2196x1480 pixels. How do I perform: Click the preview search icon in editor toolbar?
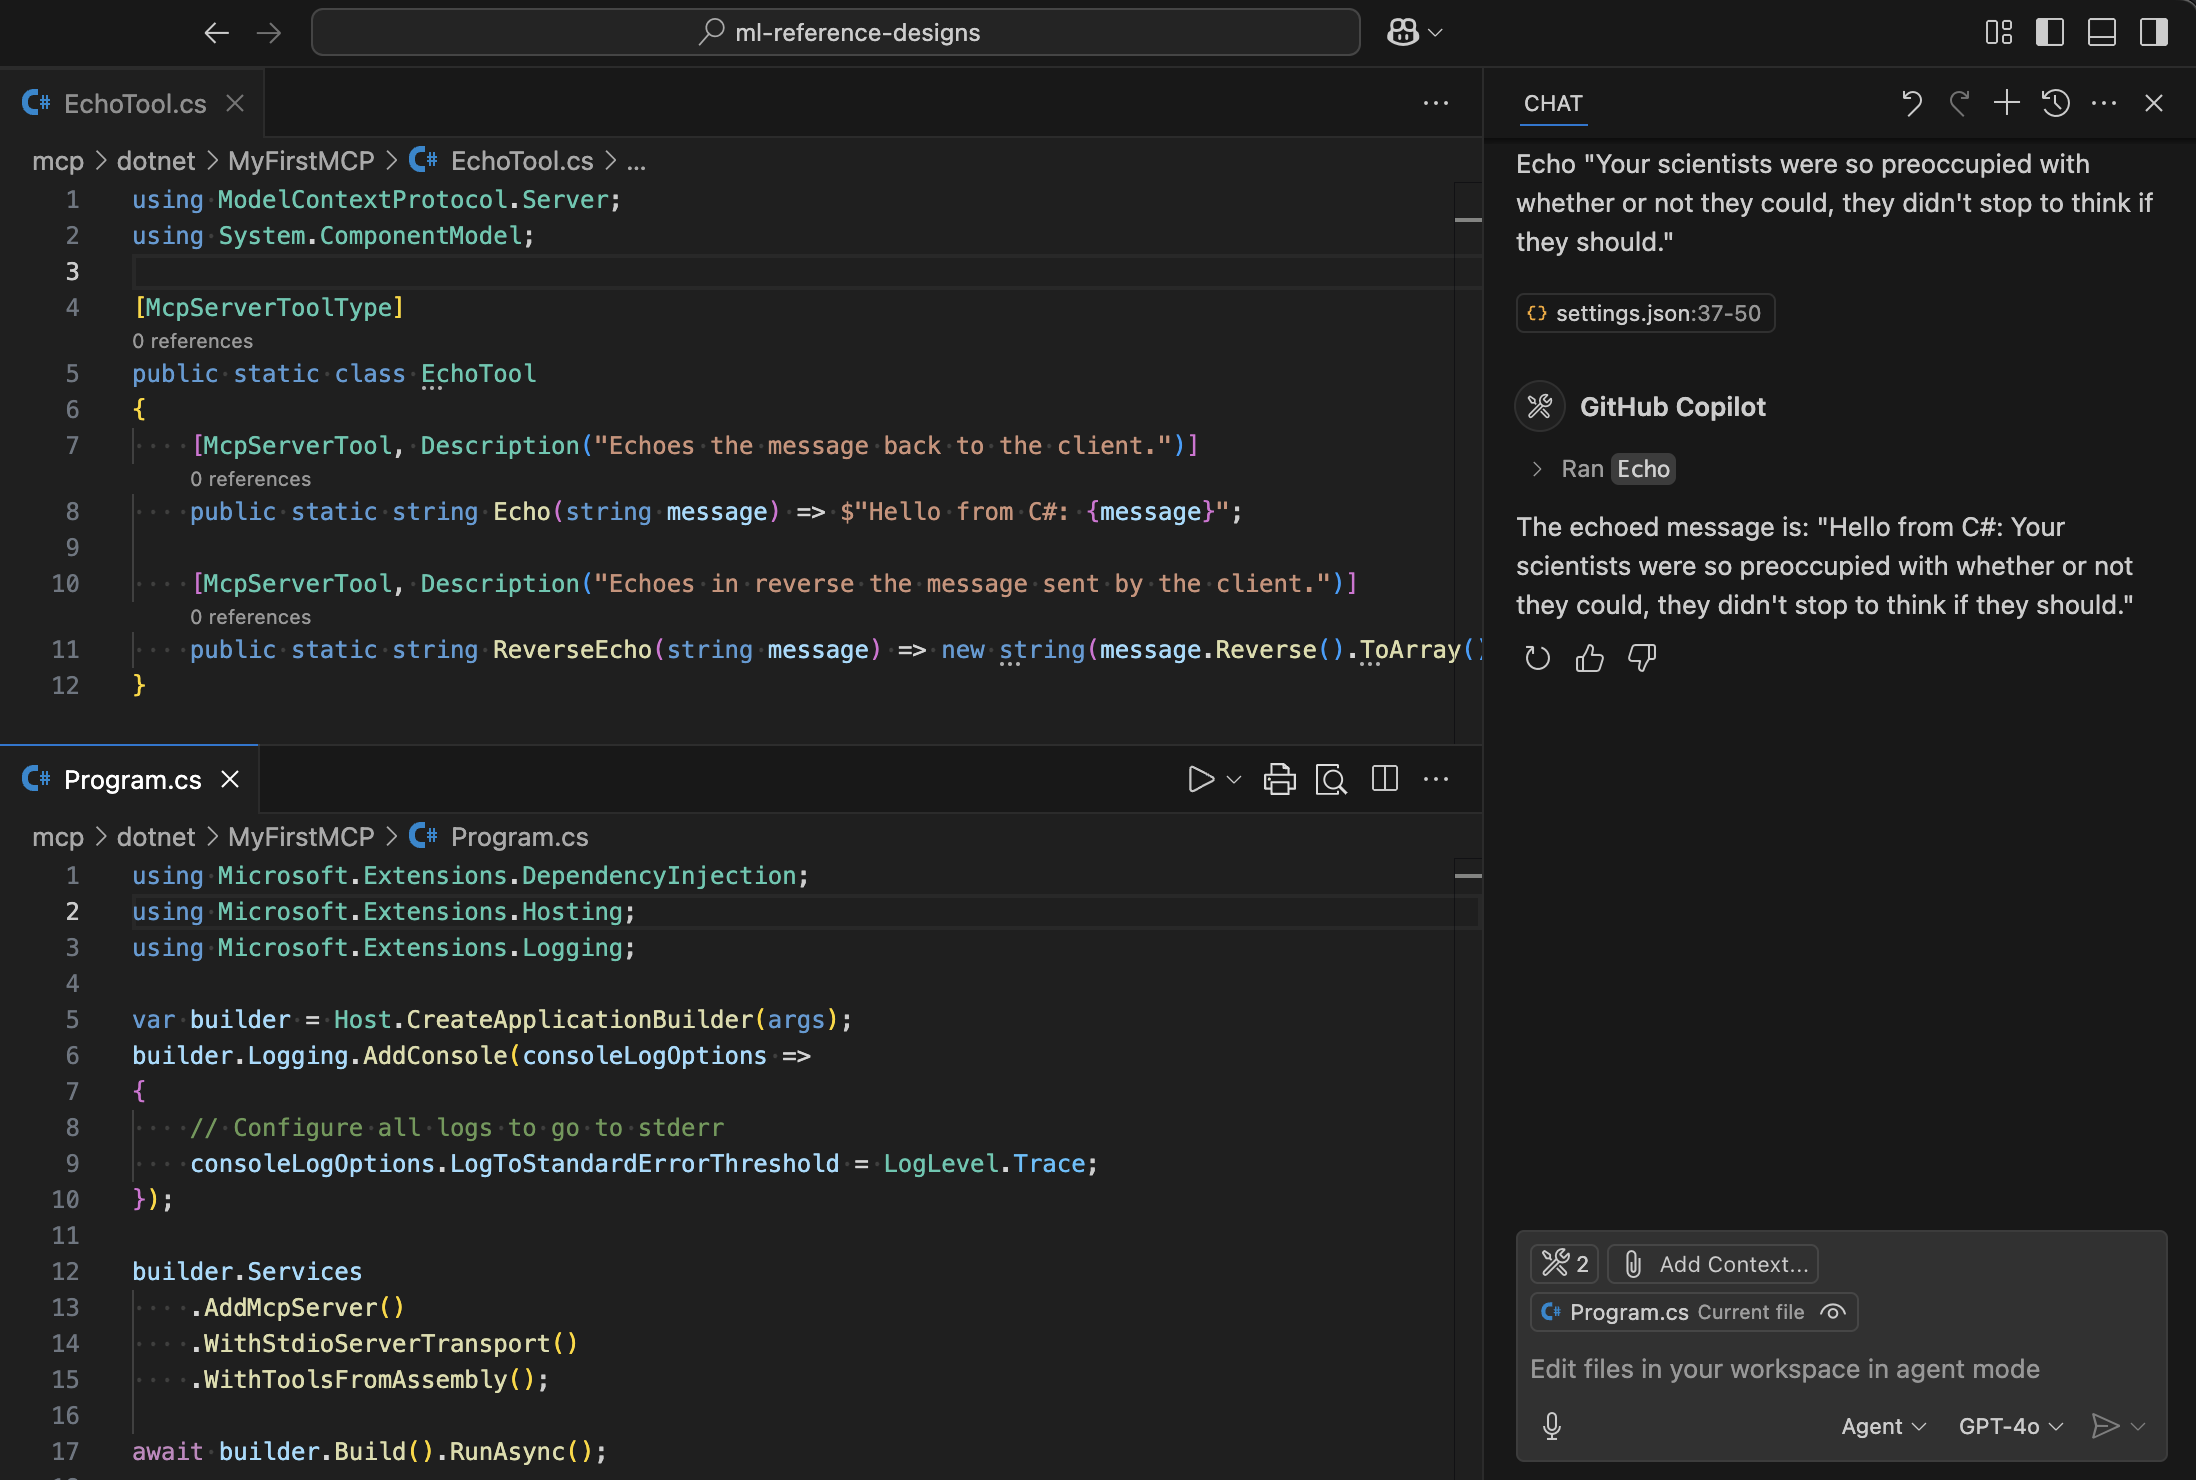1331,779
